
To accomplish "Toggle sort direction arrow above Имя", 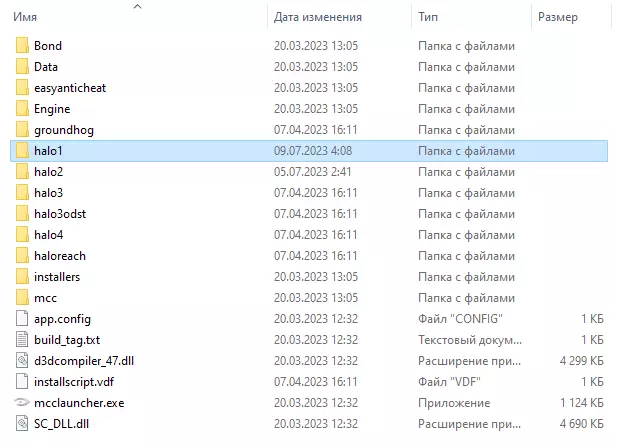I will 137,6.
